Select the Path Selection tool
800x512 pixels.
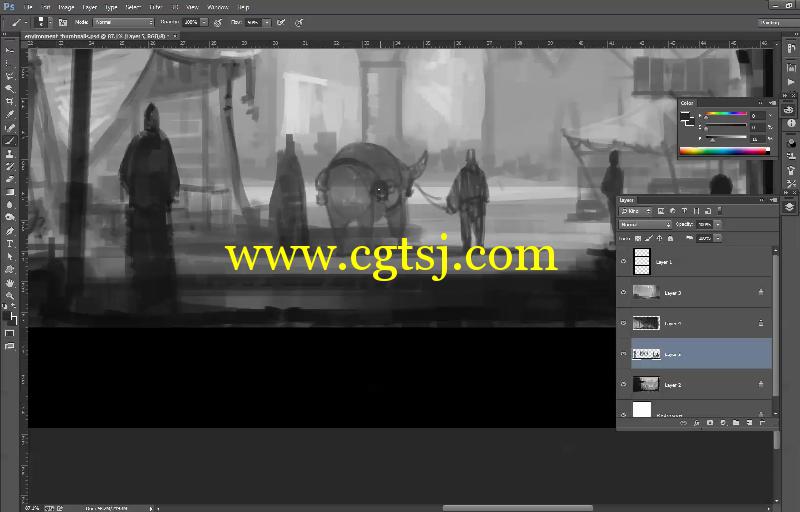click(10, 257)
